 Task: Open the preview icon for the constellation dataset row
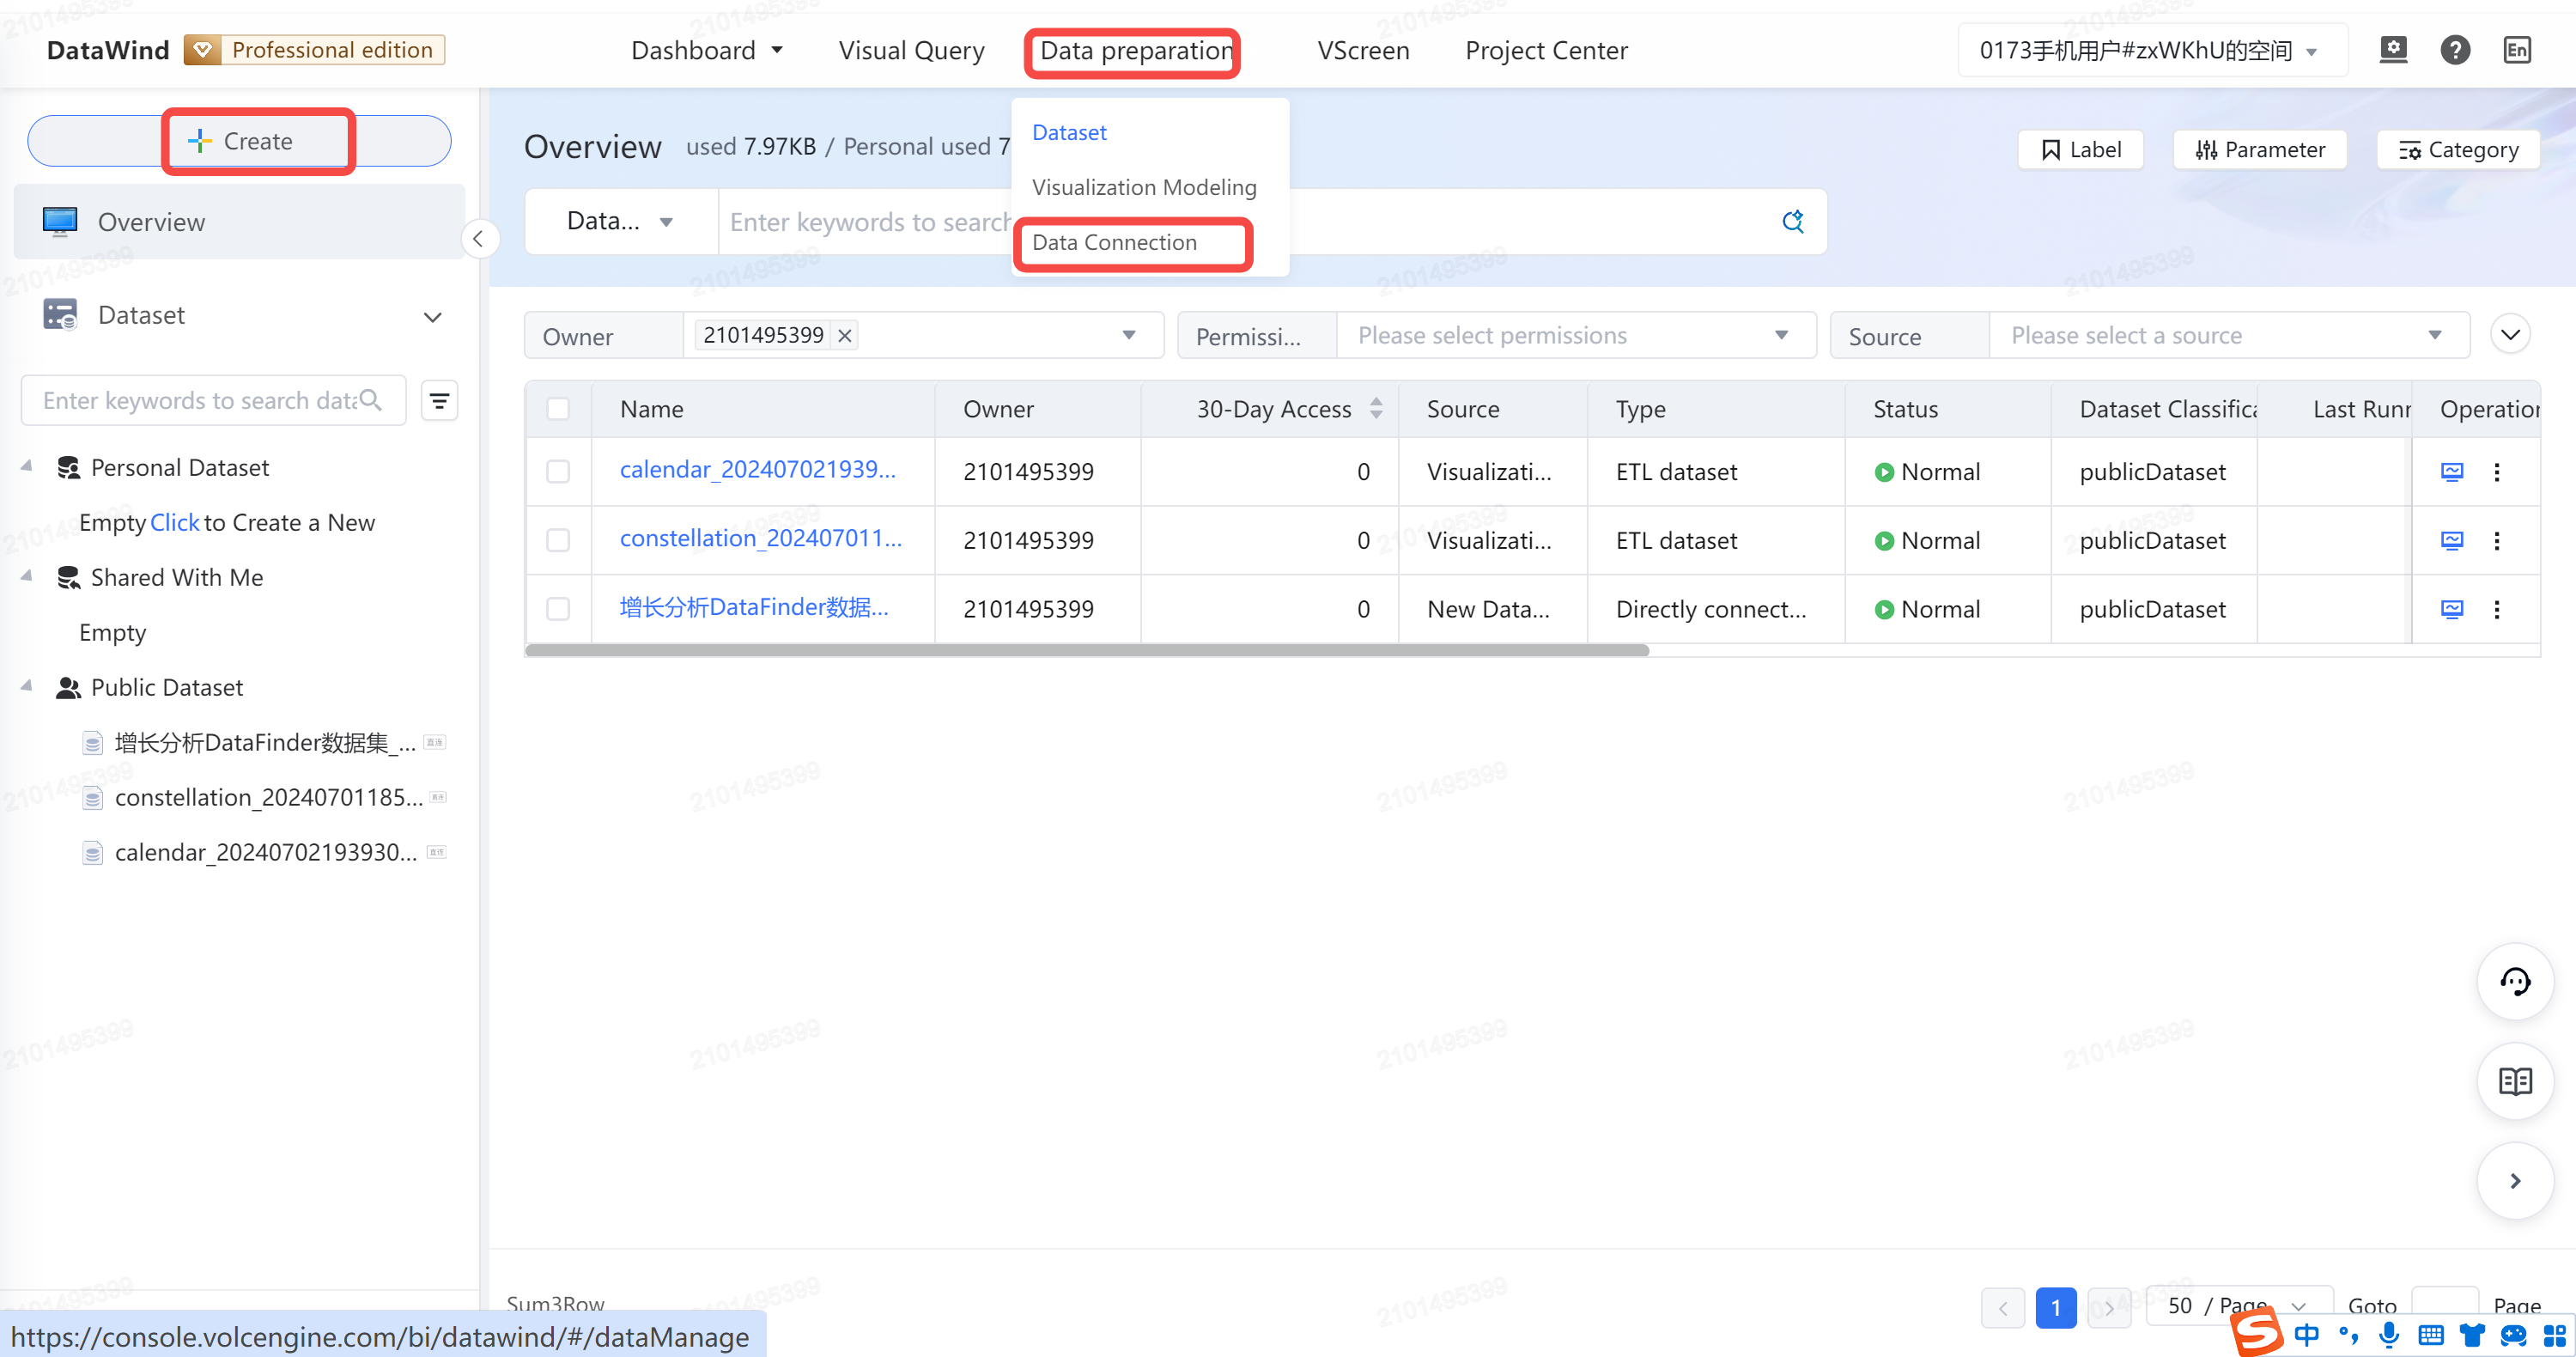(x=2452, y=541)
